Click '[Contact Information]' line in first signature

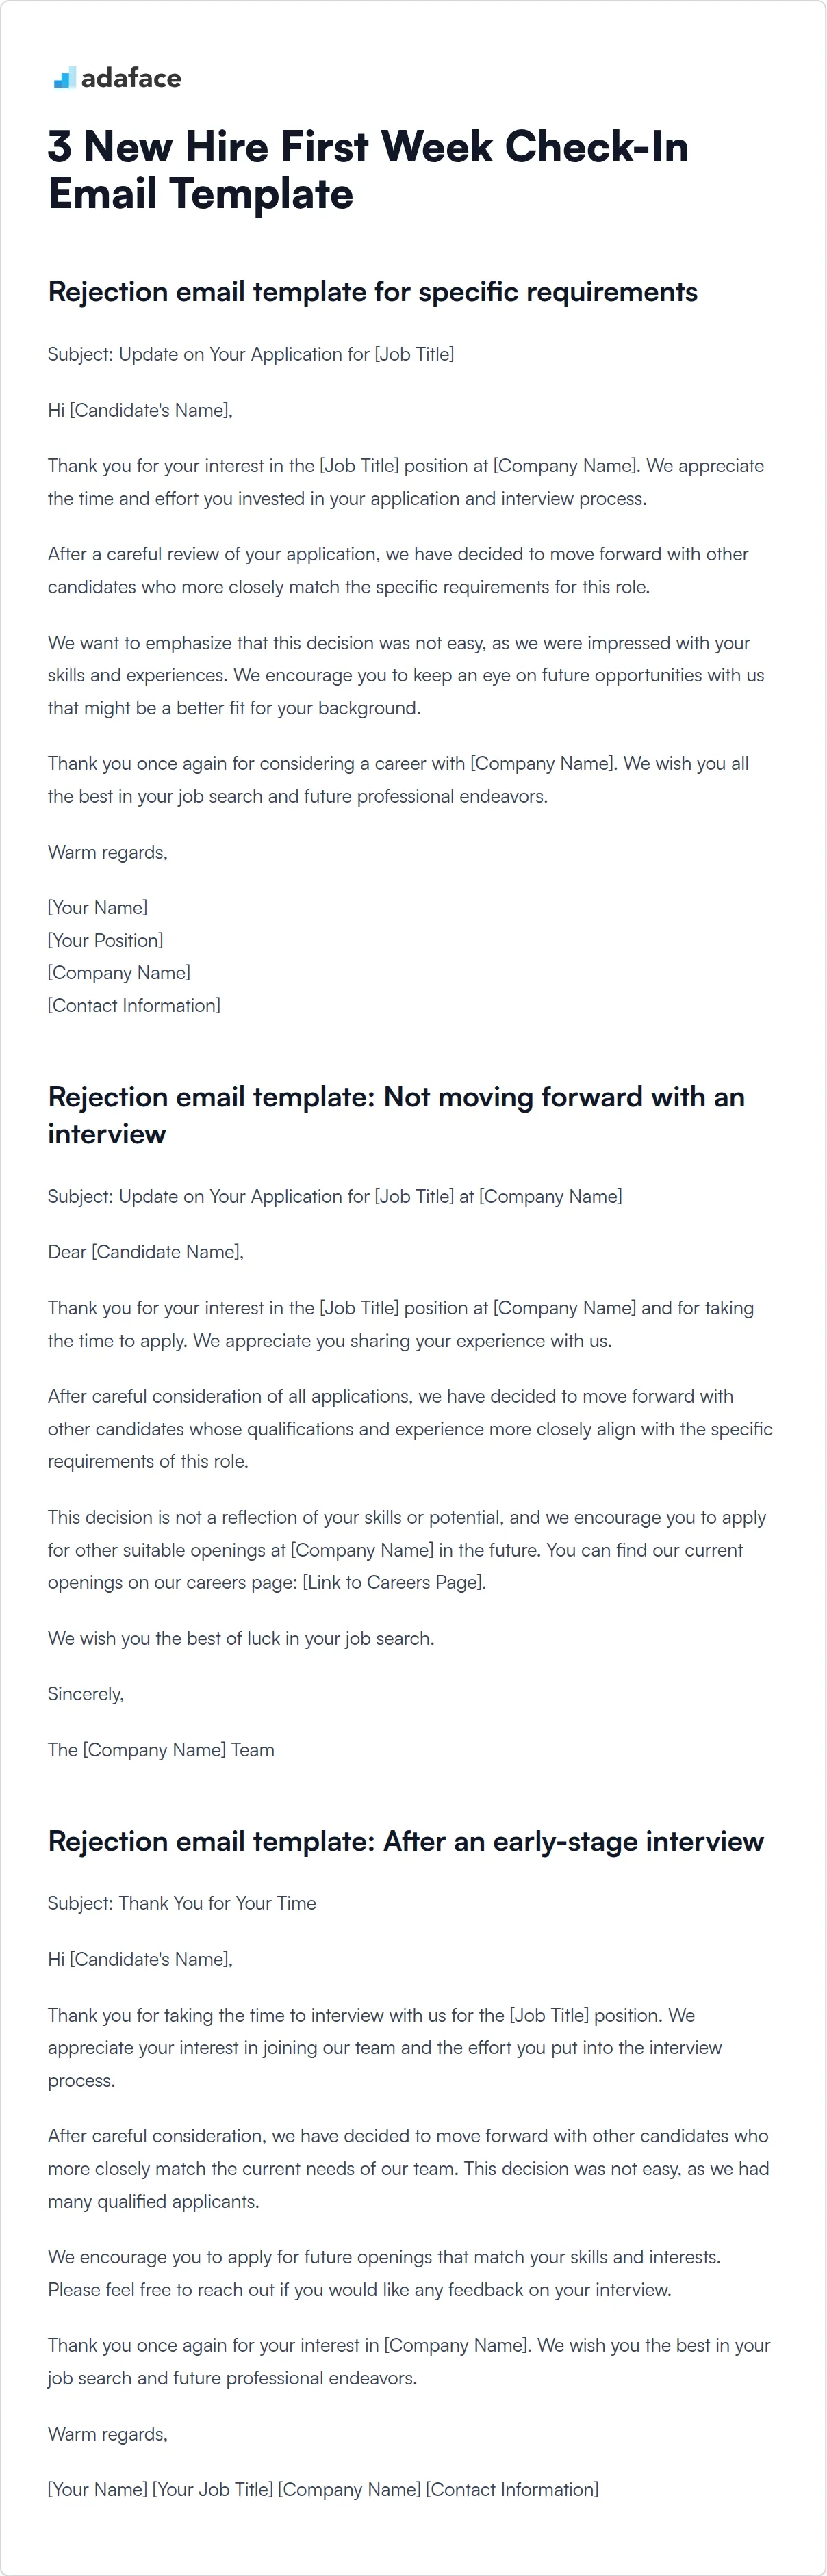click(x=134, y=1005)
